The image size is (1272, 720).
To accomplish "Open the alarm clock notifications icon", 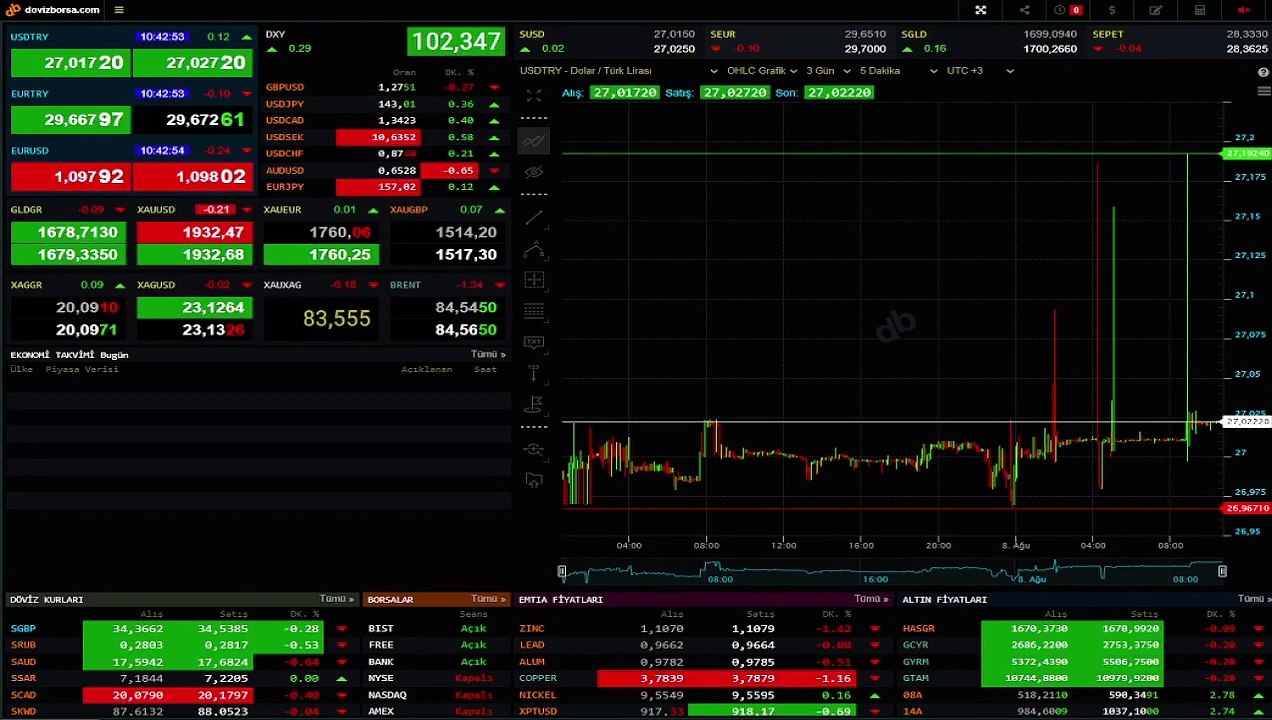I will click(1060, 10).
